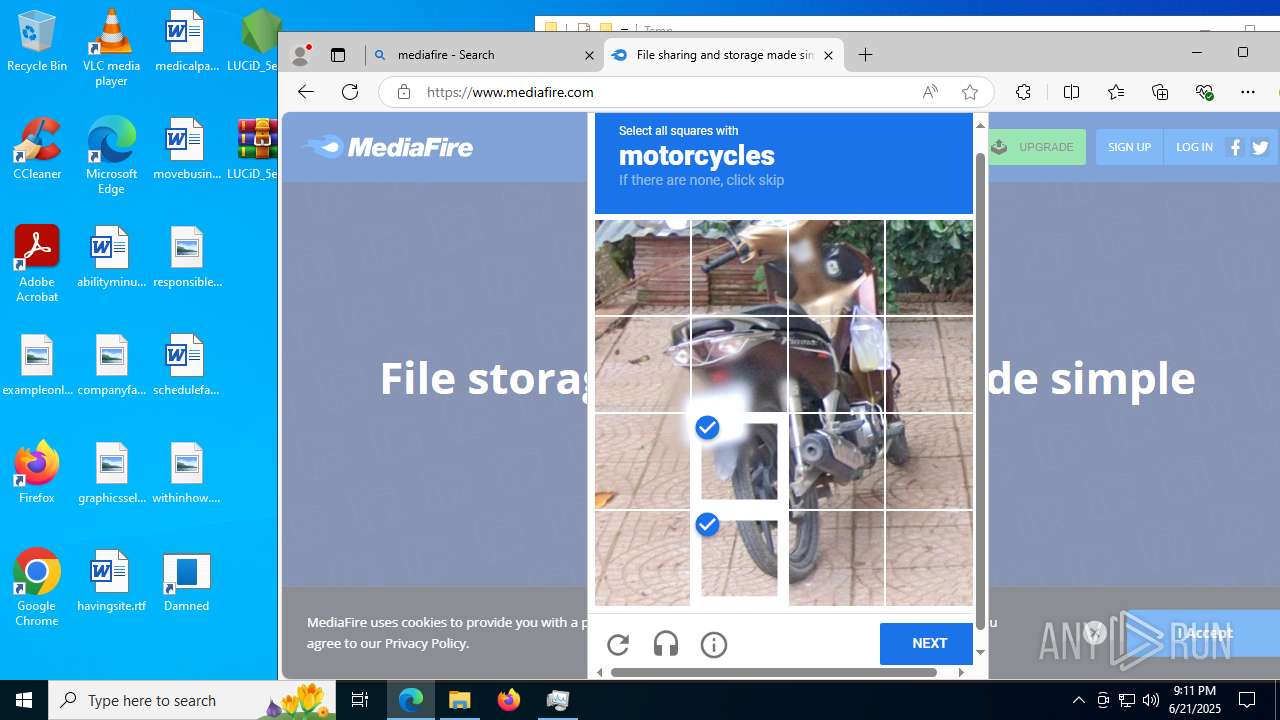Select havingsite.rtf desktop file
The image size is (1280, 720).
coord(111,581)
